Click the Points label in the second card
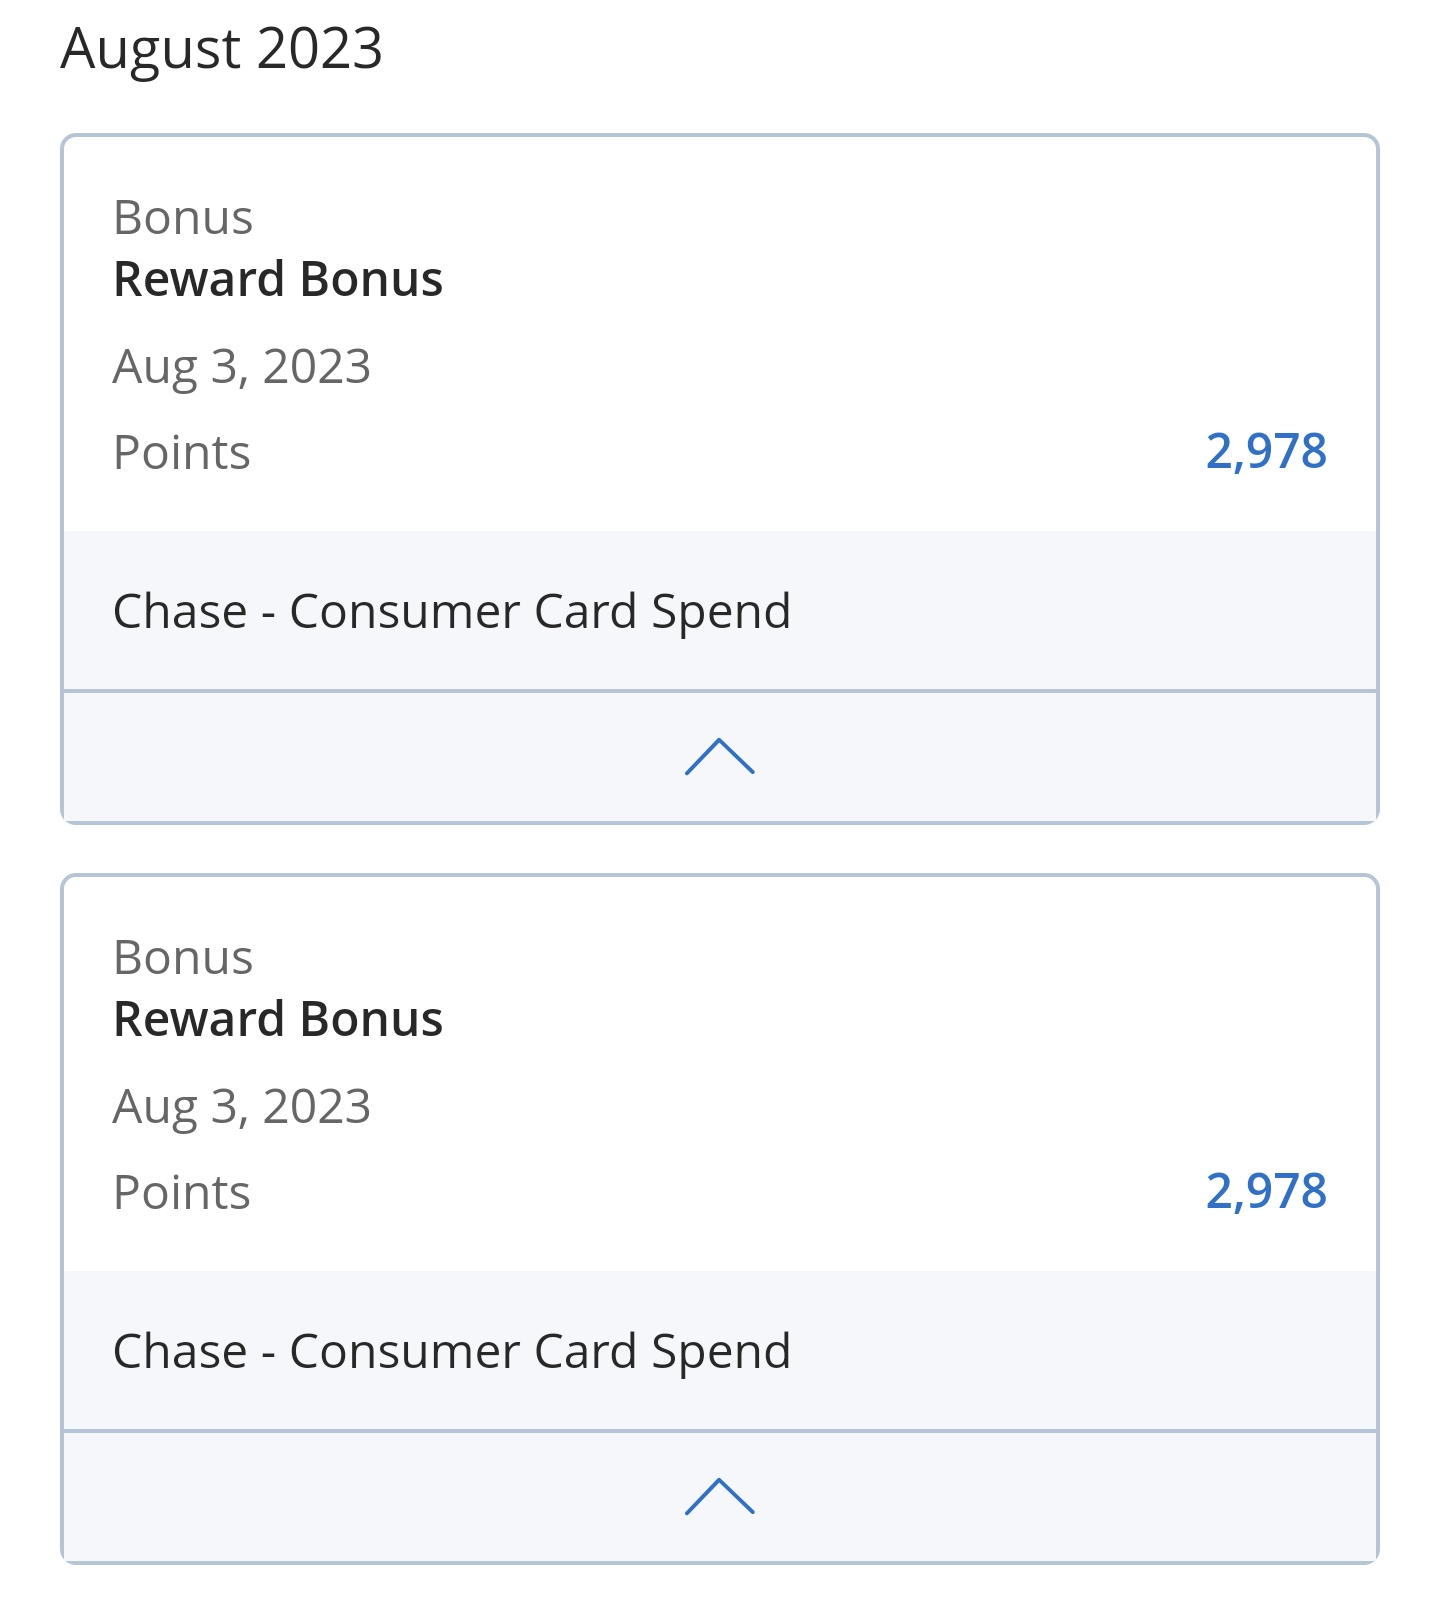This screenshot has height=1613, width=1439. 182,1192
